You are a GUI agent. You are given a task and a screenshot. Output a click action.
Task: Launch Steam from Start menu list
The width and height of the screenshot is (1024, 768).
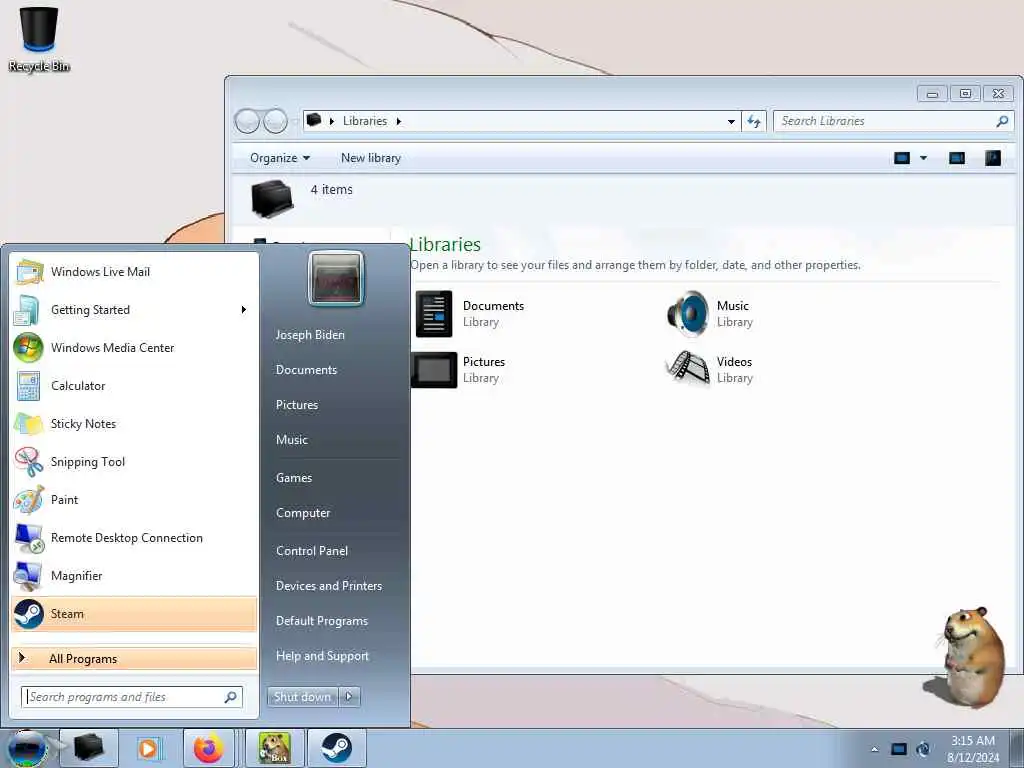(x=134, y=614)
